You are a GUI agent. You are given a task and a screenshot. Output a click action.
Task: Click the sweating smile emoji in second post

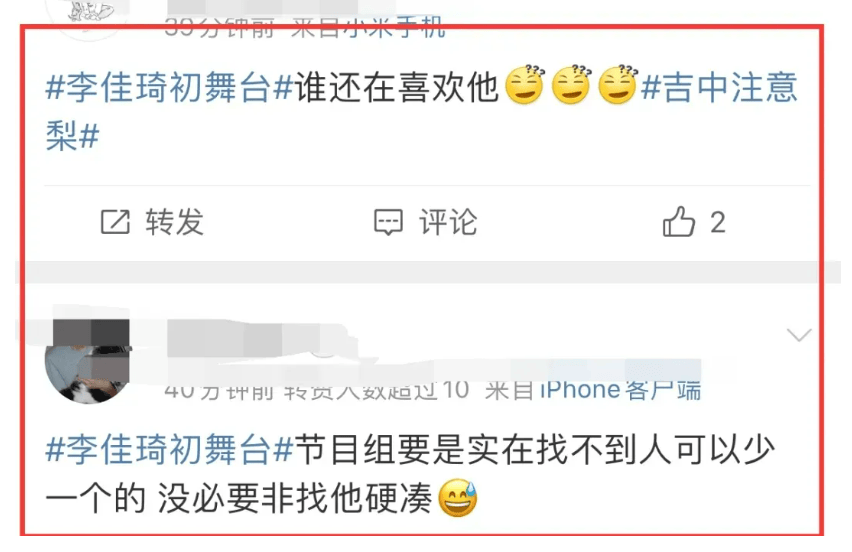[x=458, y=498]
